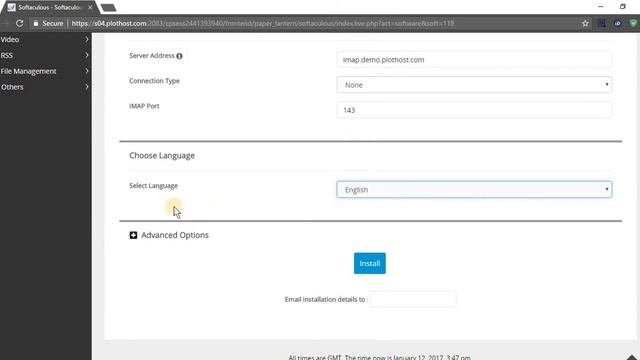640x360 pixels.
Task: Open the blue square browser extension icon
Action: coord(601,23)
